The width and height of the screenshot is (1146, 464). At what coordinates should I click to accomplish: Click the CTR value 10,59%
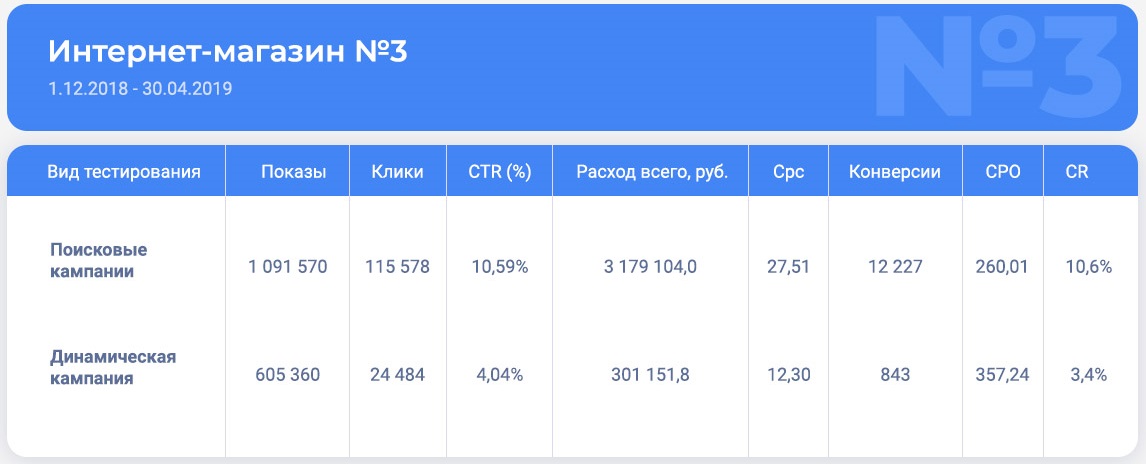[x=499, y=267]
